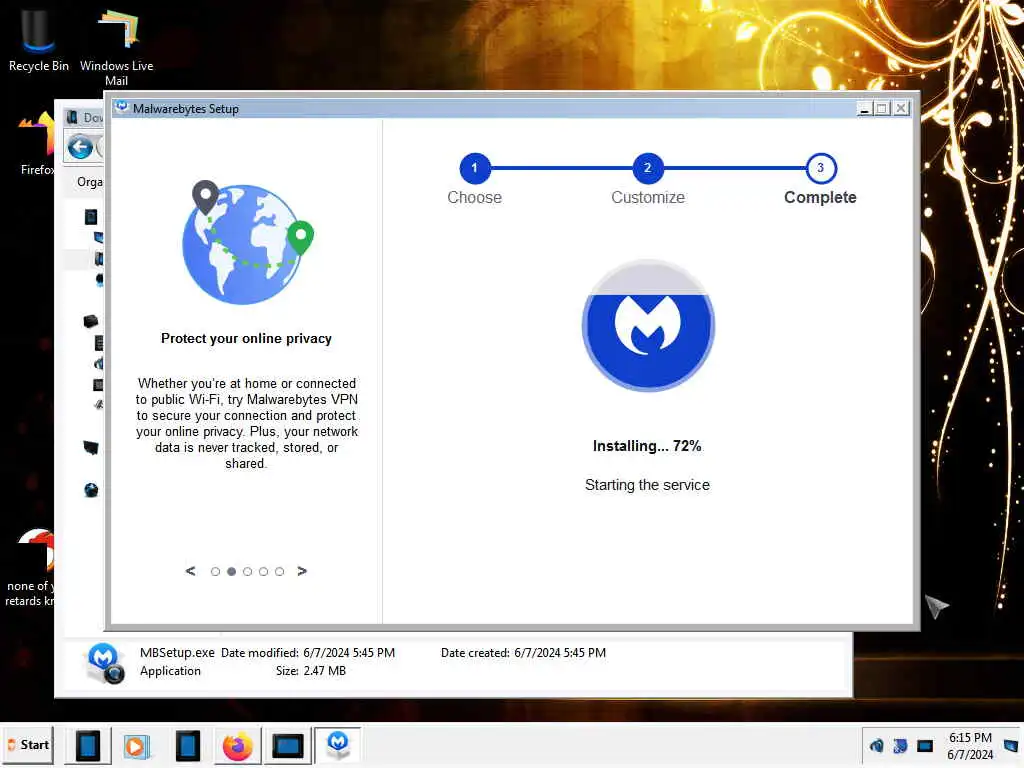
Task: Open the black window taskbar icon before Malwarebytes
Action: point(287,745)
